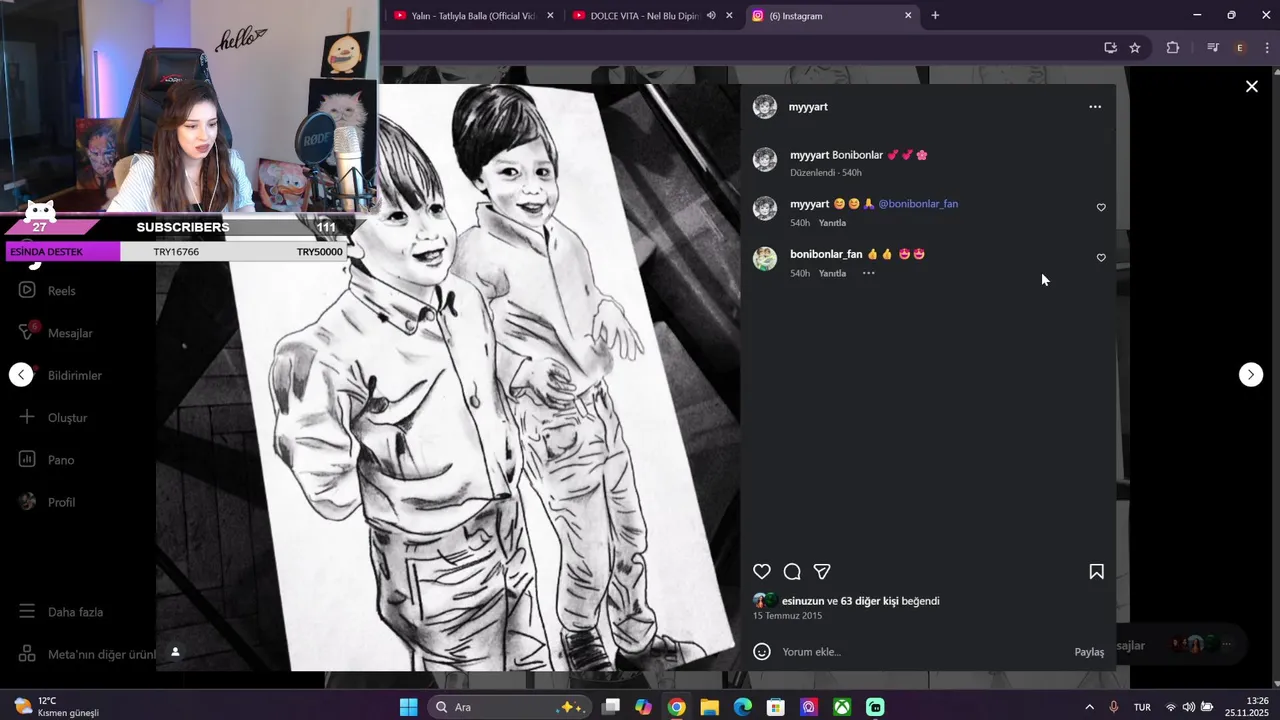This screenshot has width=1280, height=720.
Task: Reply to the myyyart comment via Yanıtla
Action: [832, 223]
